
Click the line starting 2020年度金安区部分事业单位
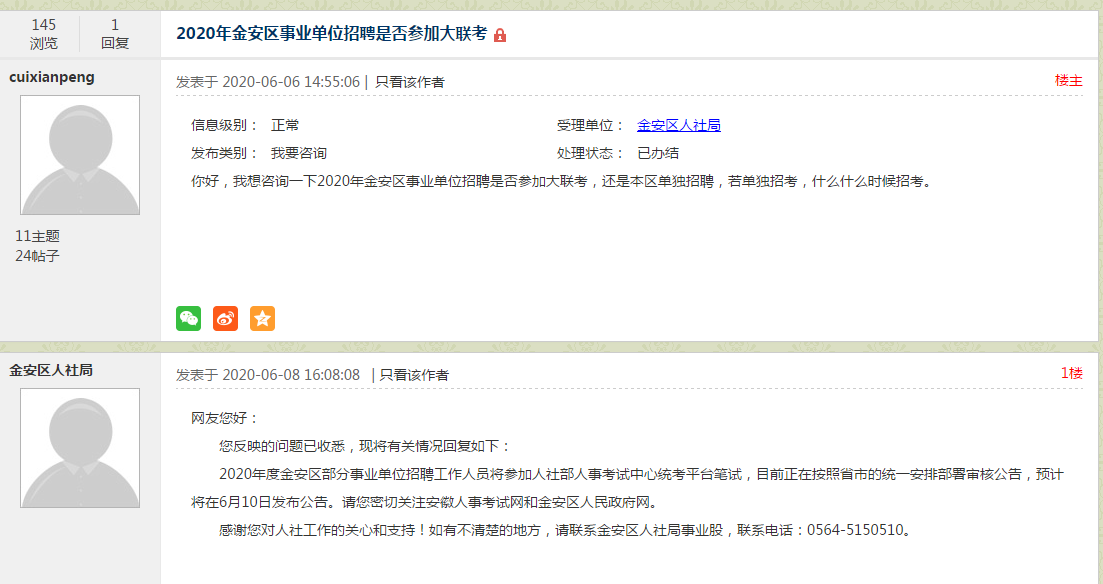click(642, 475)
